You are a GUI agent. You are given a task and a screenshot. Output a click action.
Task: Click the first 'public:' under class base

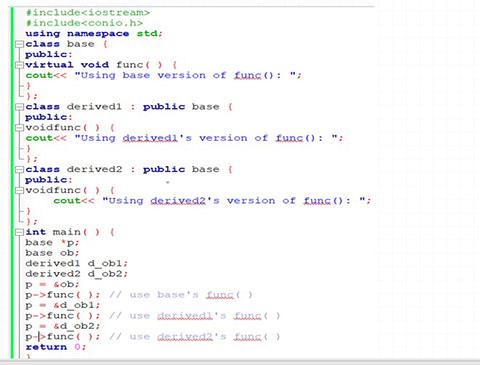[49, 54]
